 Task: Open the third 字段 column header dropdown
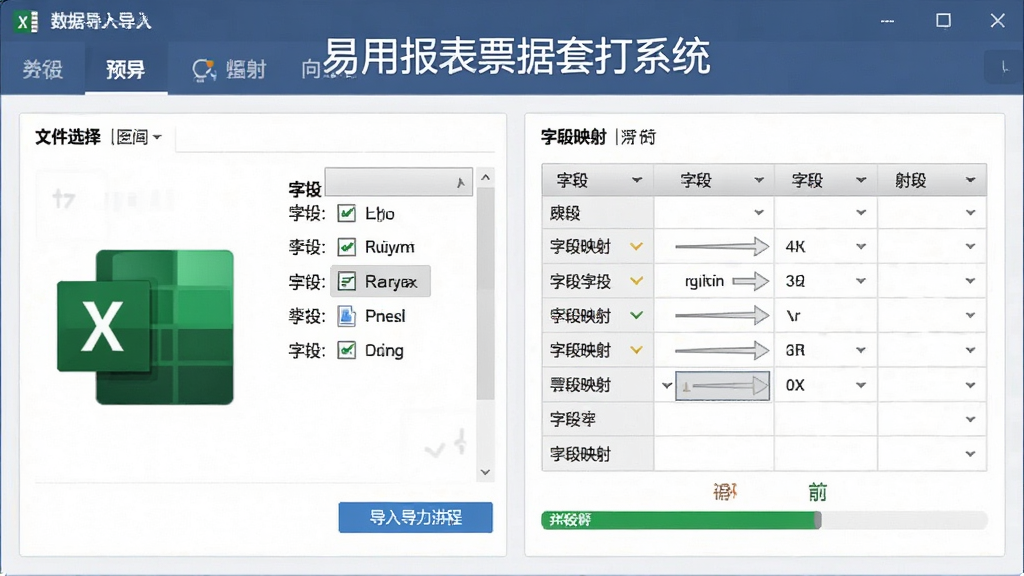(x=861, y=180)
